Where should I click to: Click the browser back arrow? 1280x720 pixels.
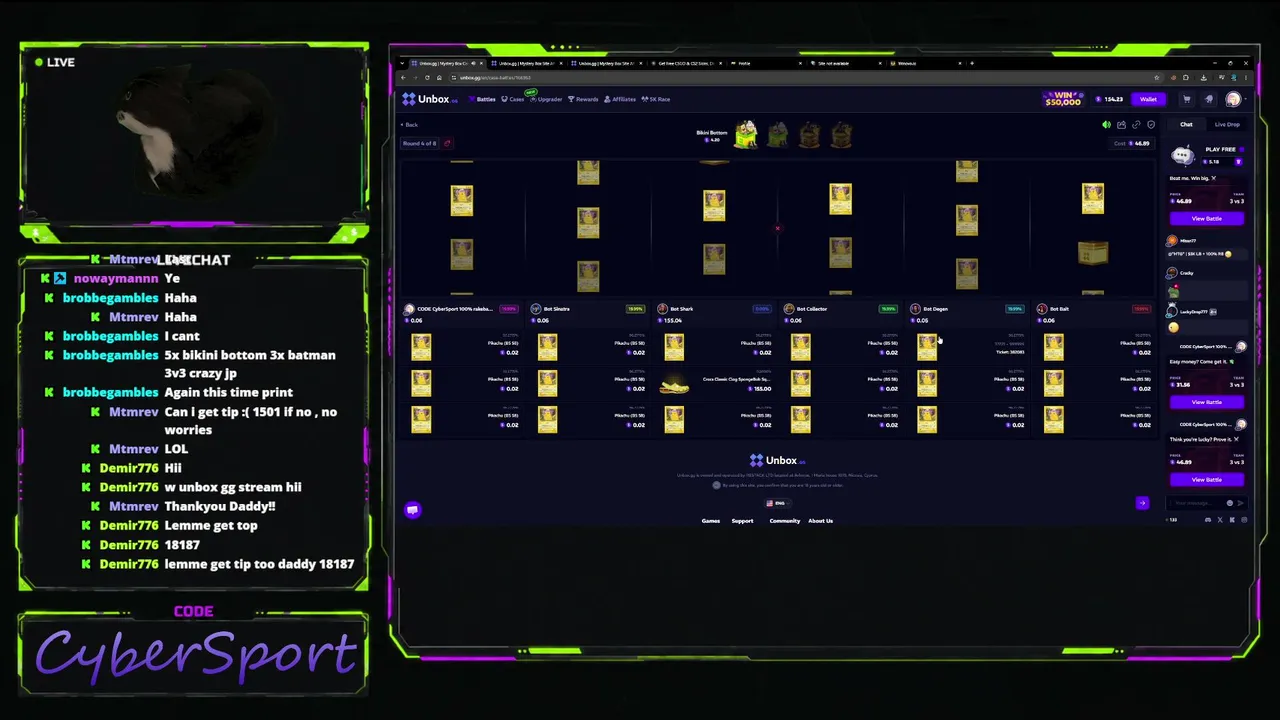click(403, 77)
